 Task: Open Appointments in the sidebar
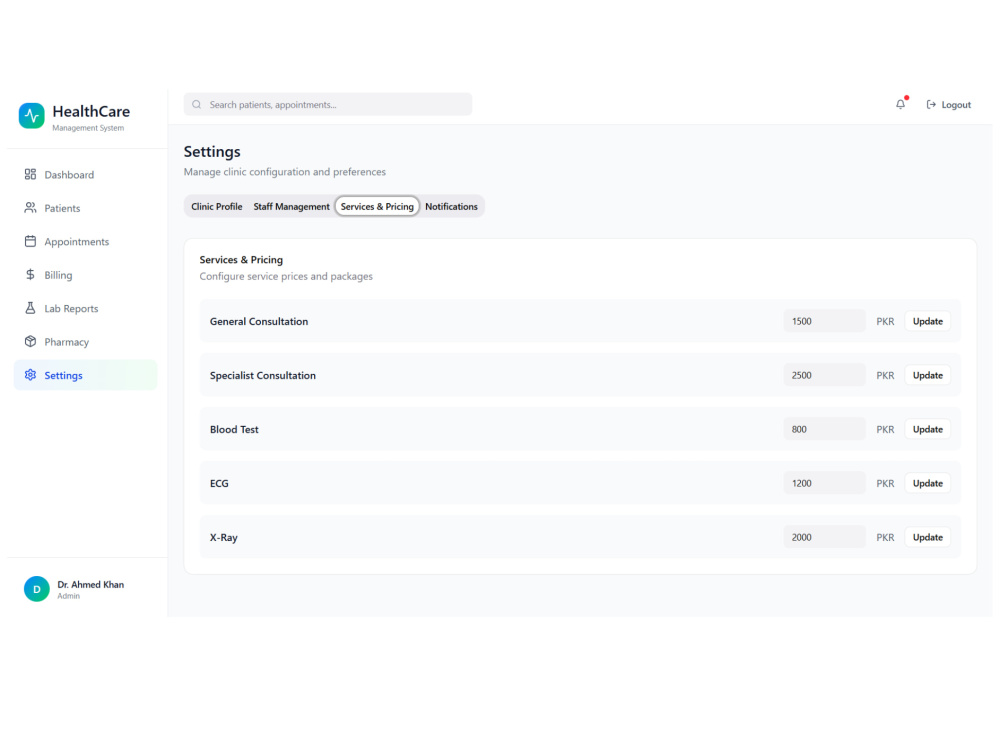pyautogui.click(x=85, y=242)
